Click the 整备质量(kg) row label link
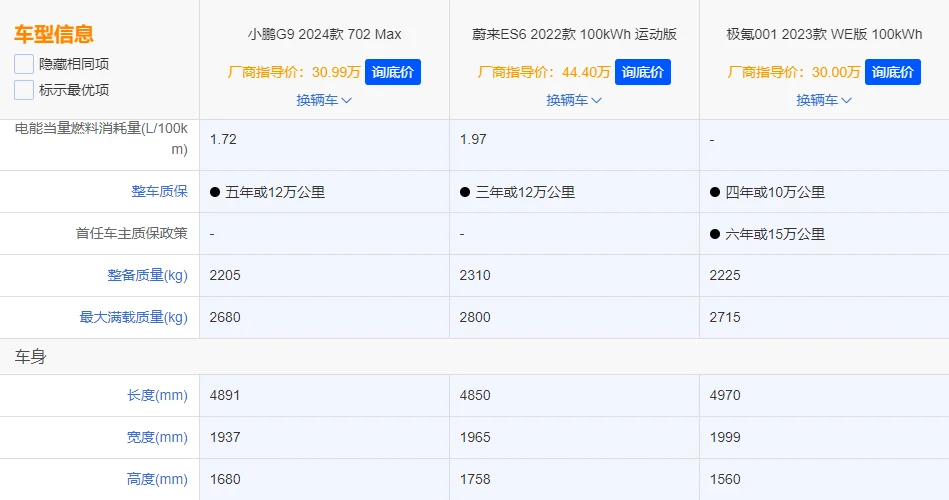The width and height of the screenshot is (949, 500). pos(147,275)
